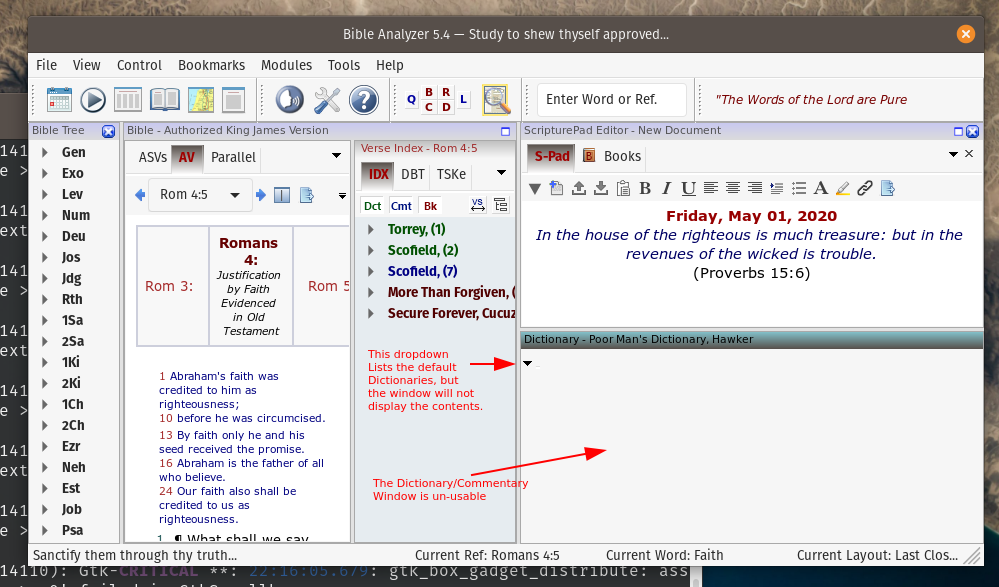Toggle Cmt commentary filter in Verse Index
The image size is (999, 587).
[x=401, y=206]
